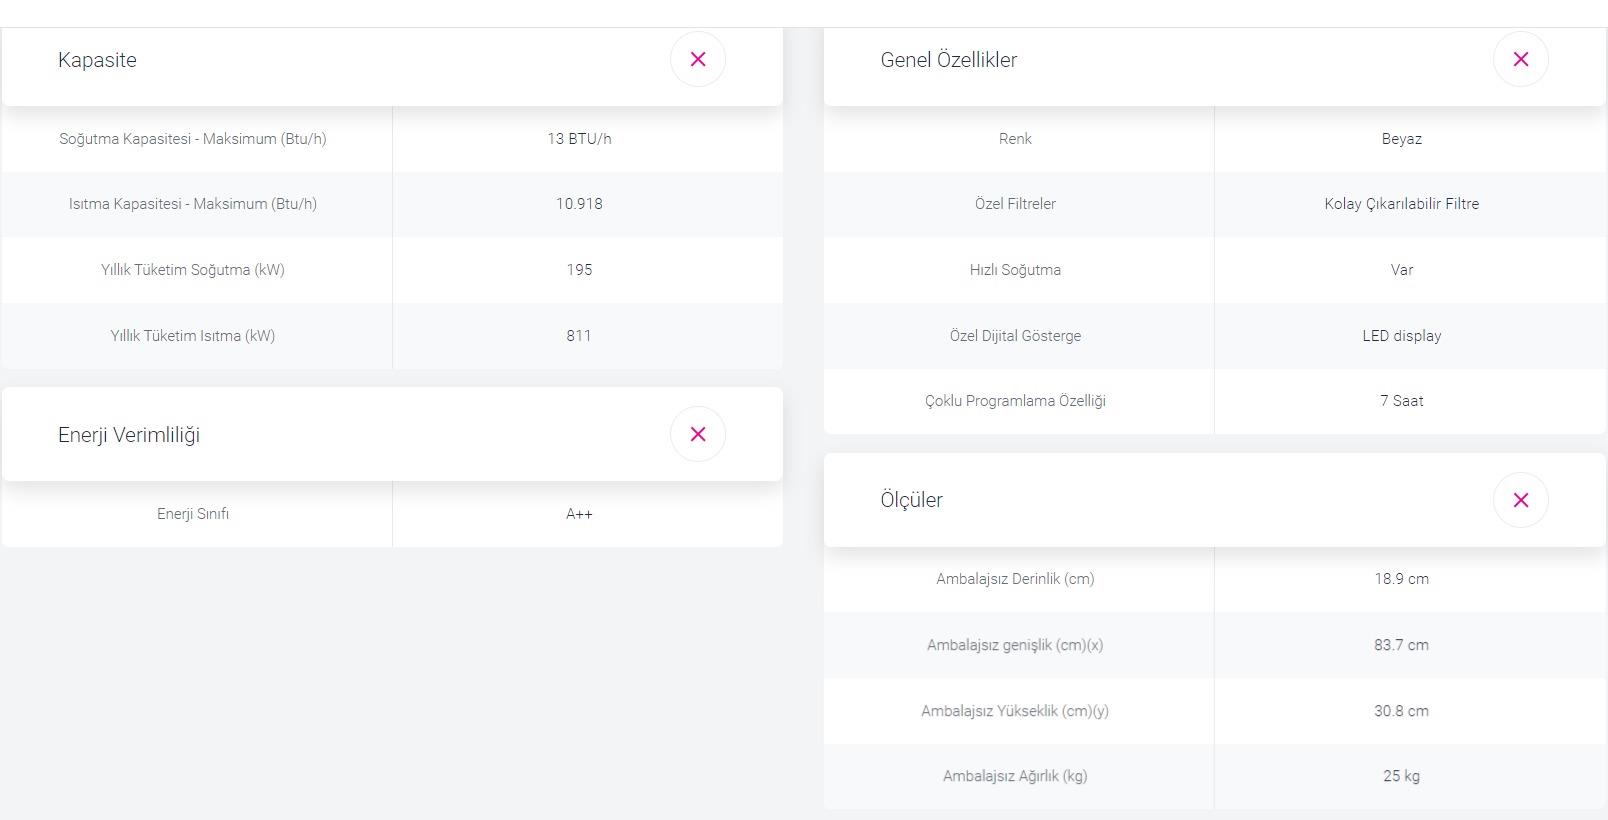Click the Kapasite section header
1608x820 pixels.
point(97,60)
